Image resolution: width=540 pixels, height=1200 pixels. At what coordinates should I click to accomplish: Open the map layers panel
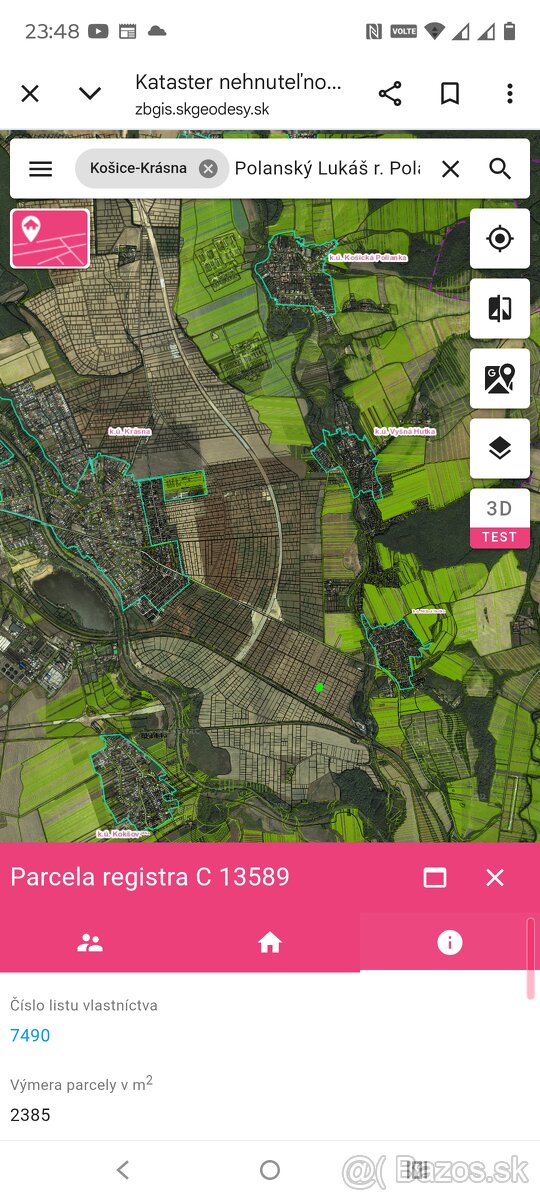point(500,449)
